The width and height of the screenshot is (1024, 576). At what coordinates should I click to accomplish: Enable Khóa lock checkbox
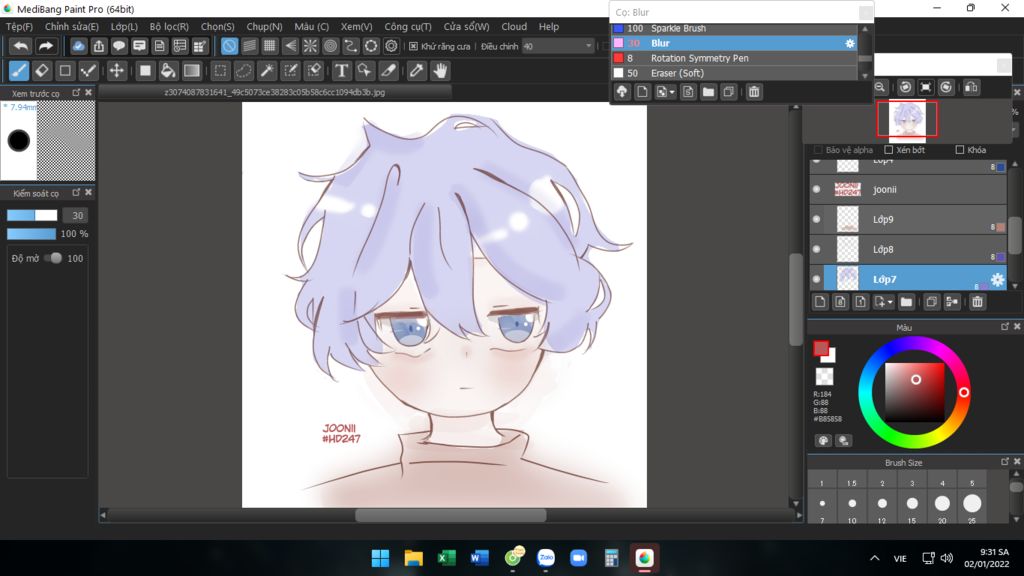click(x=959, y=150)
